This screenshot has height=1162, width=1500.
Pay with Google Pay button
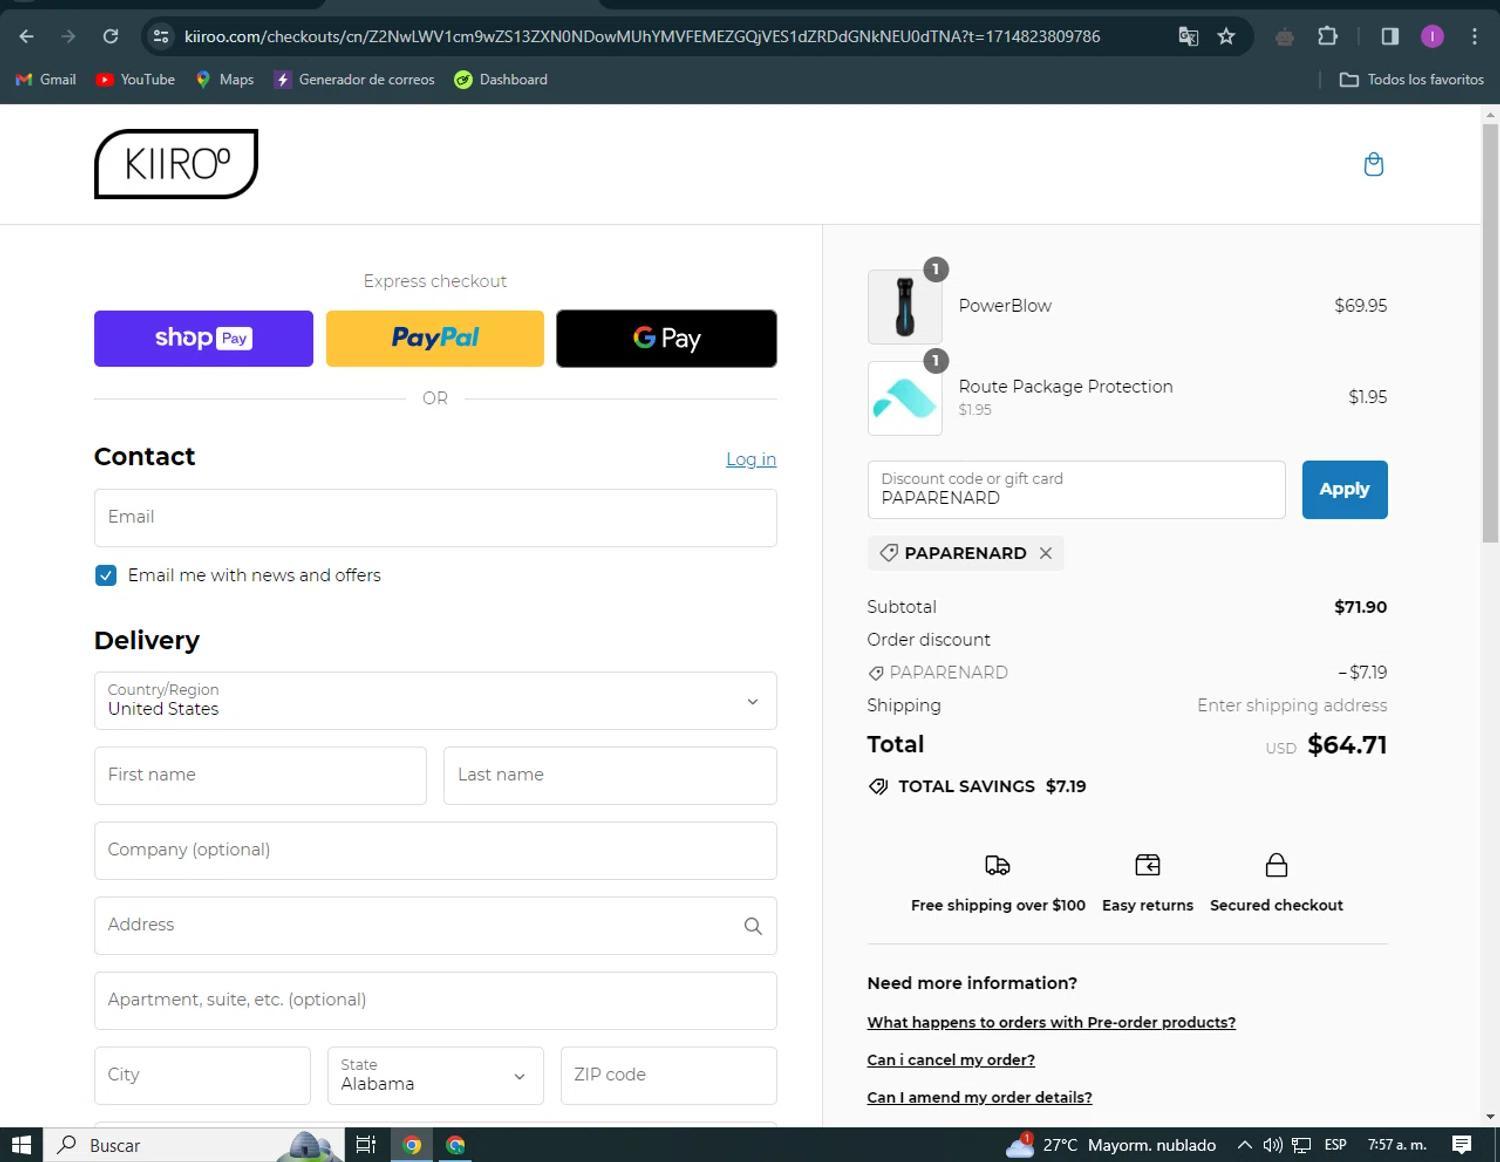[x=666, y=338]
